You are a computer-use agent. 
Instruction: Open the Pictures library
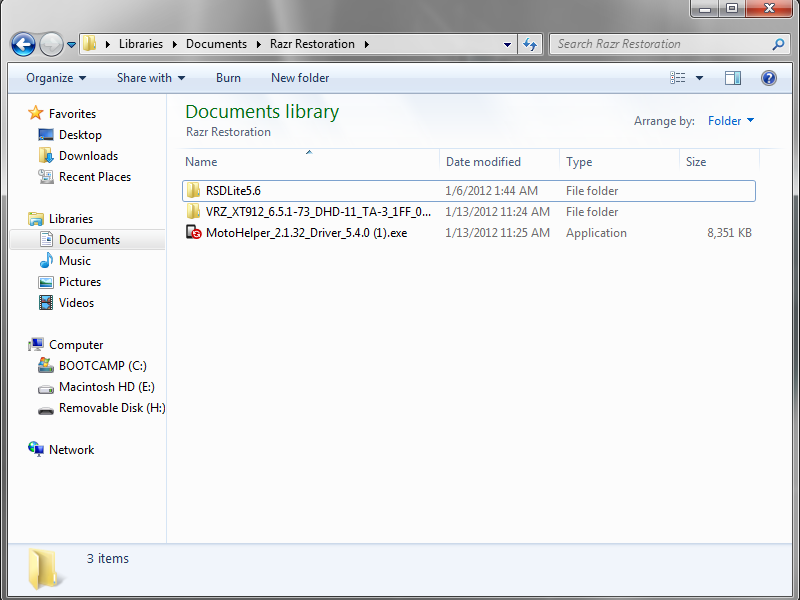80,282
